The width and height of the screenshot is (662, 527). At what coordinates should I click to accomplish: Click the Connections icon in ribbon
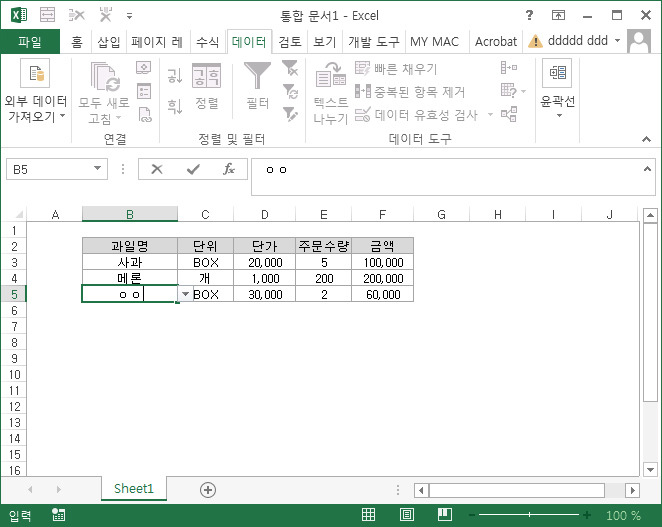144,68
